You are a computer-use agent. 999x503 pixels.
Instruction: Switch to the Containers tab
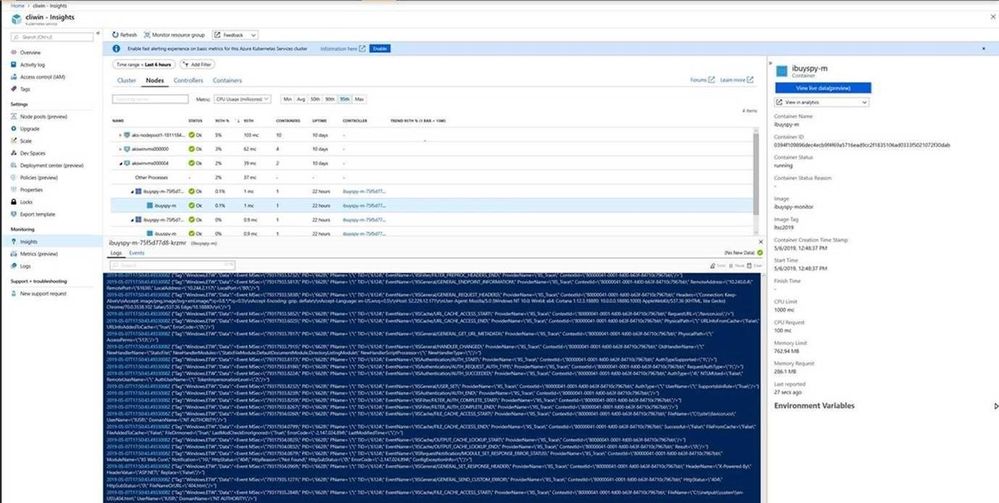227,80
